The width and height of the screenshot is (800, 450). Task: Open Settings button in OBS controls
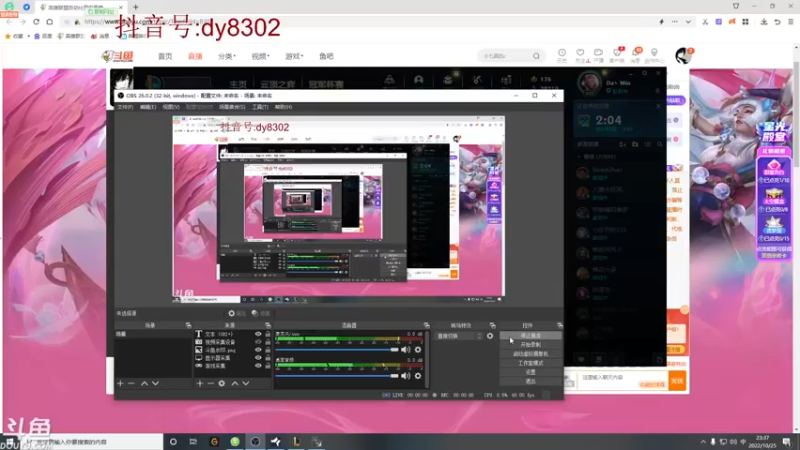531,372
